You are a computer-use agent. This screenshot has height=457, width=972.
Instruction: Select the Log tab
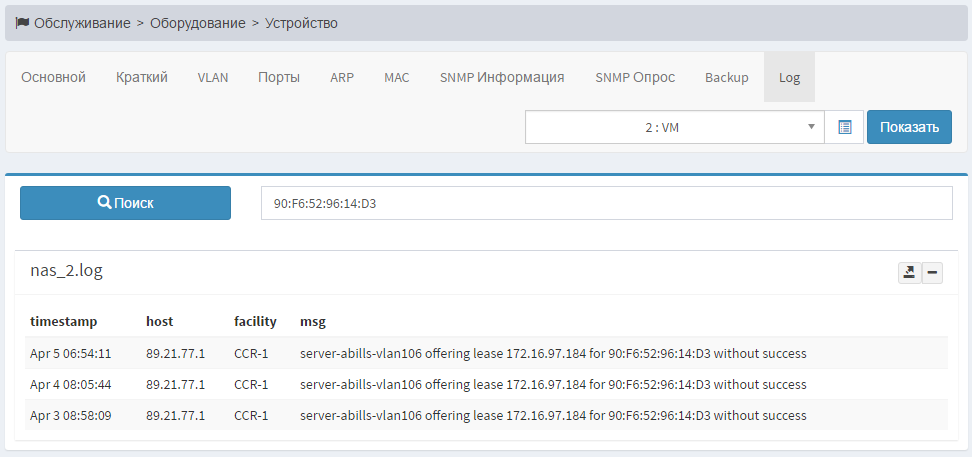tap(790, 77)
